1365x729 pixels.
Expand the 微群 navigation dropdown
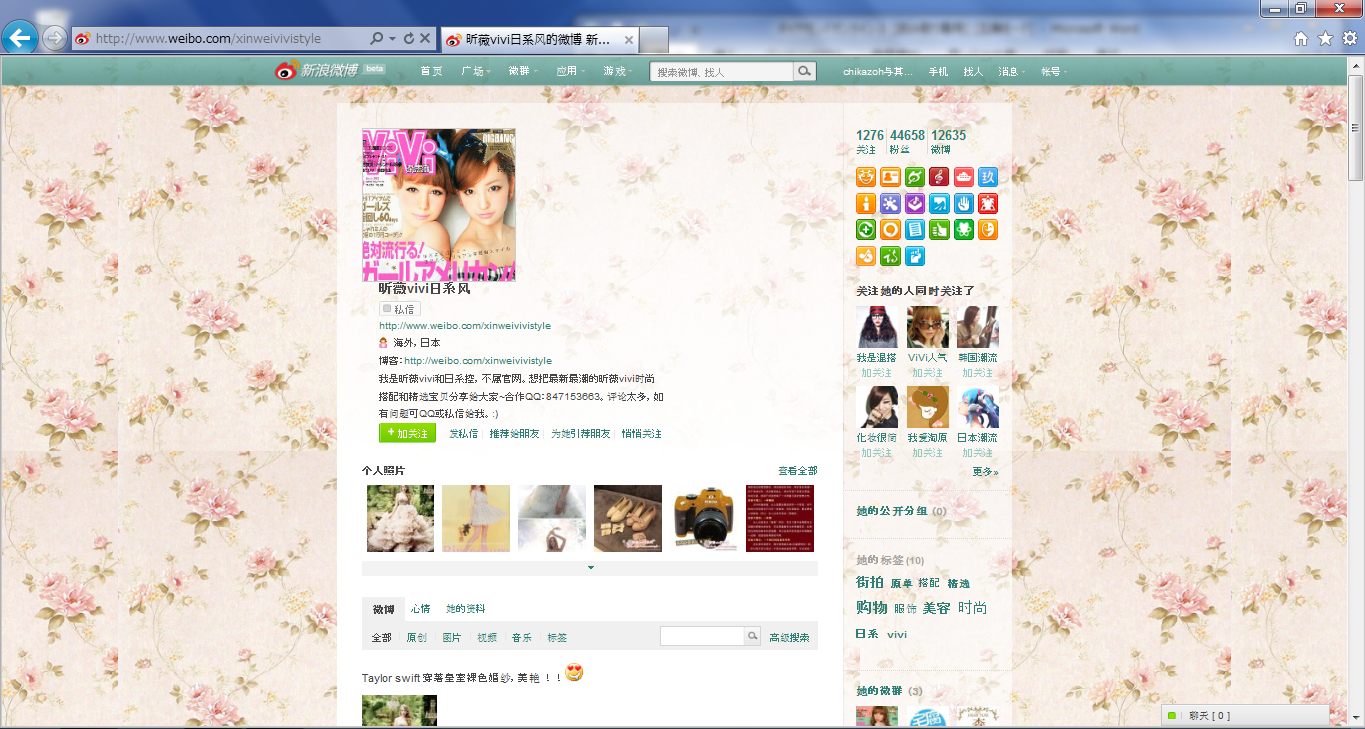523,71
